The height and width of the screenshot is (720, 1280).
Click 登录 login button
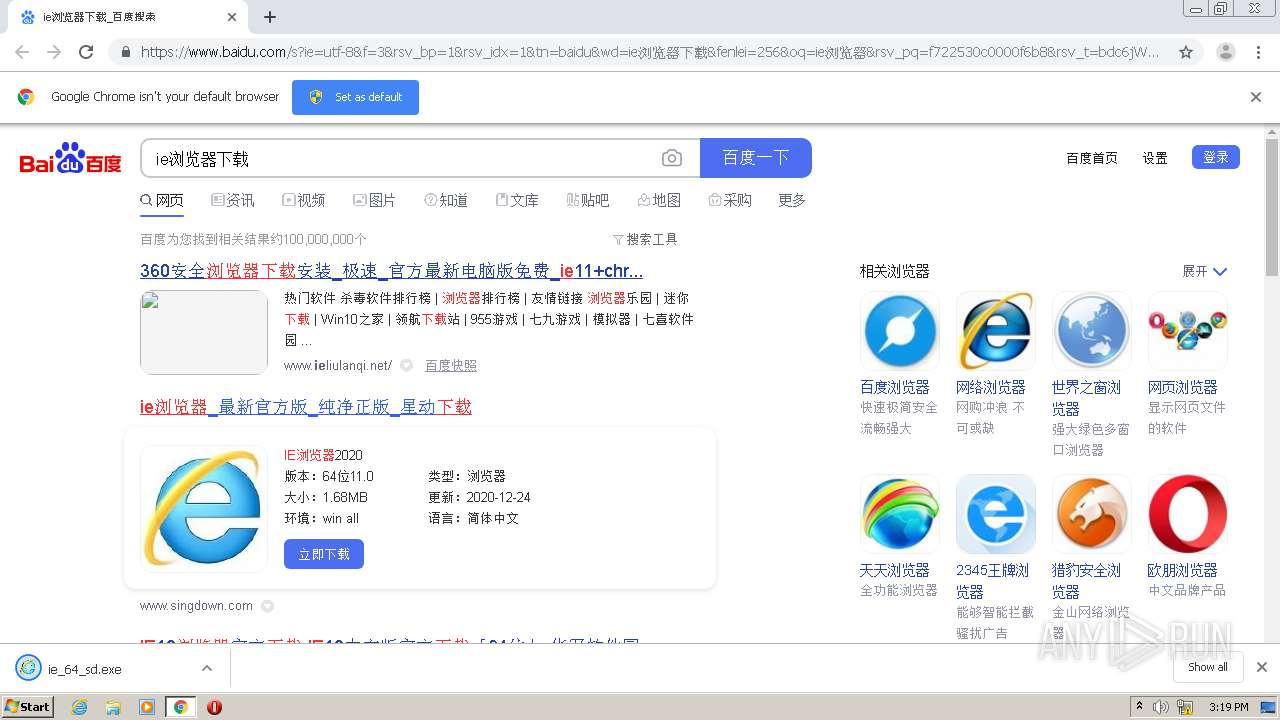[x=1216, y=157]
